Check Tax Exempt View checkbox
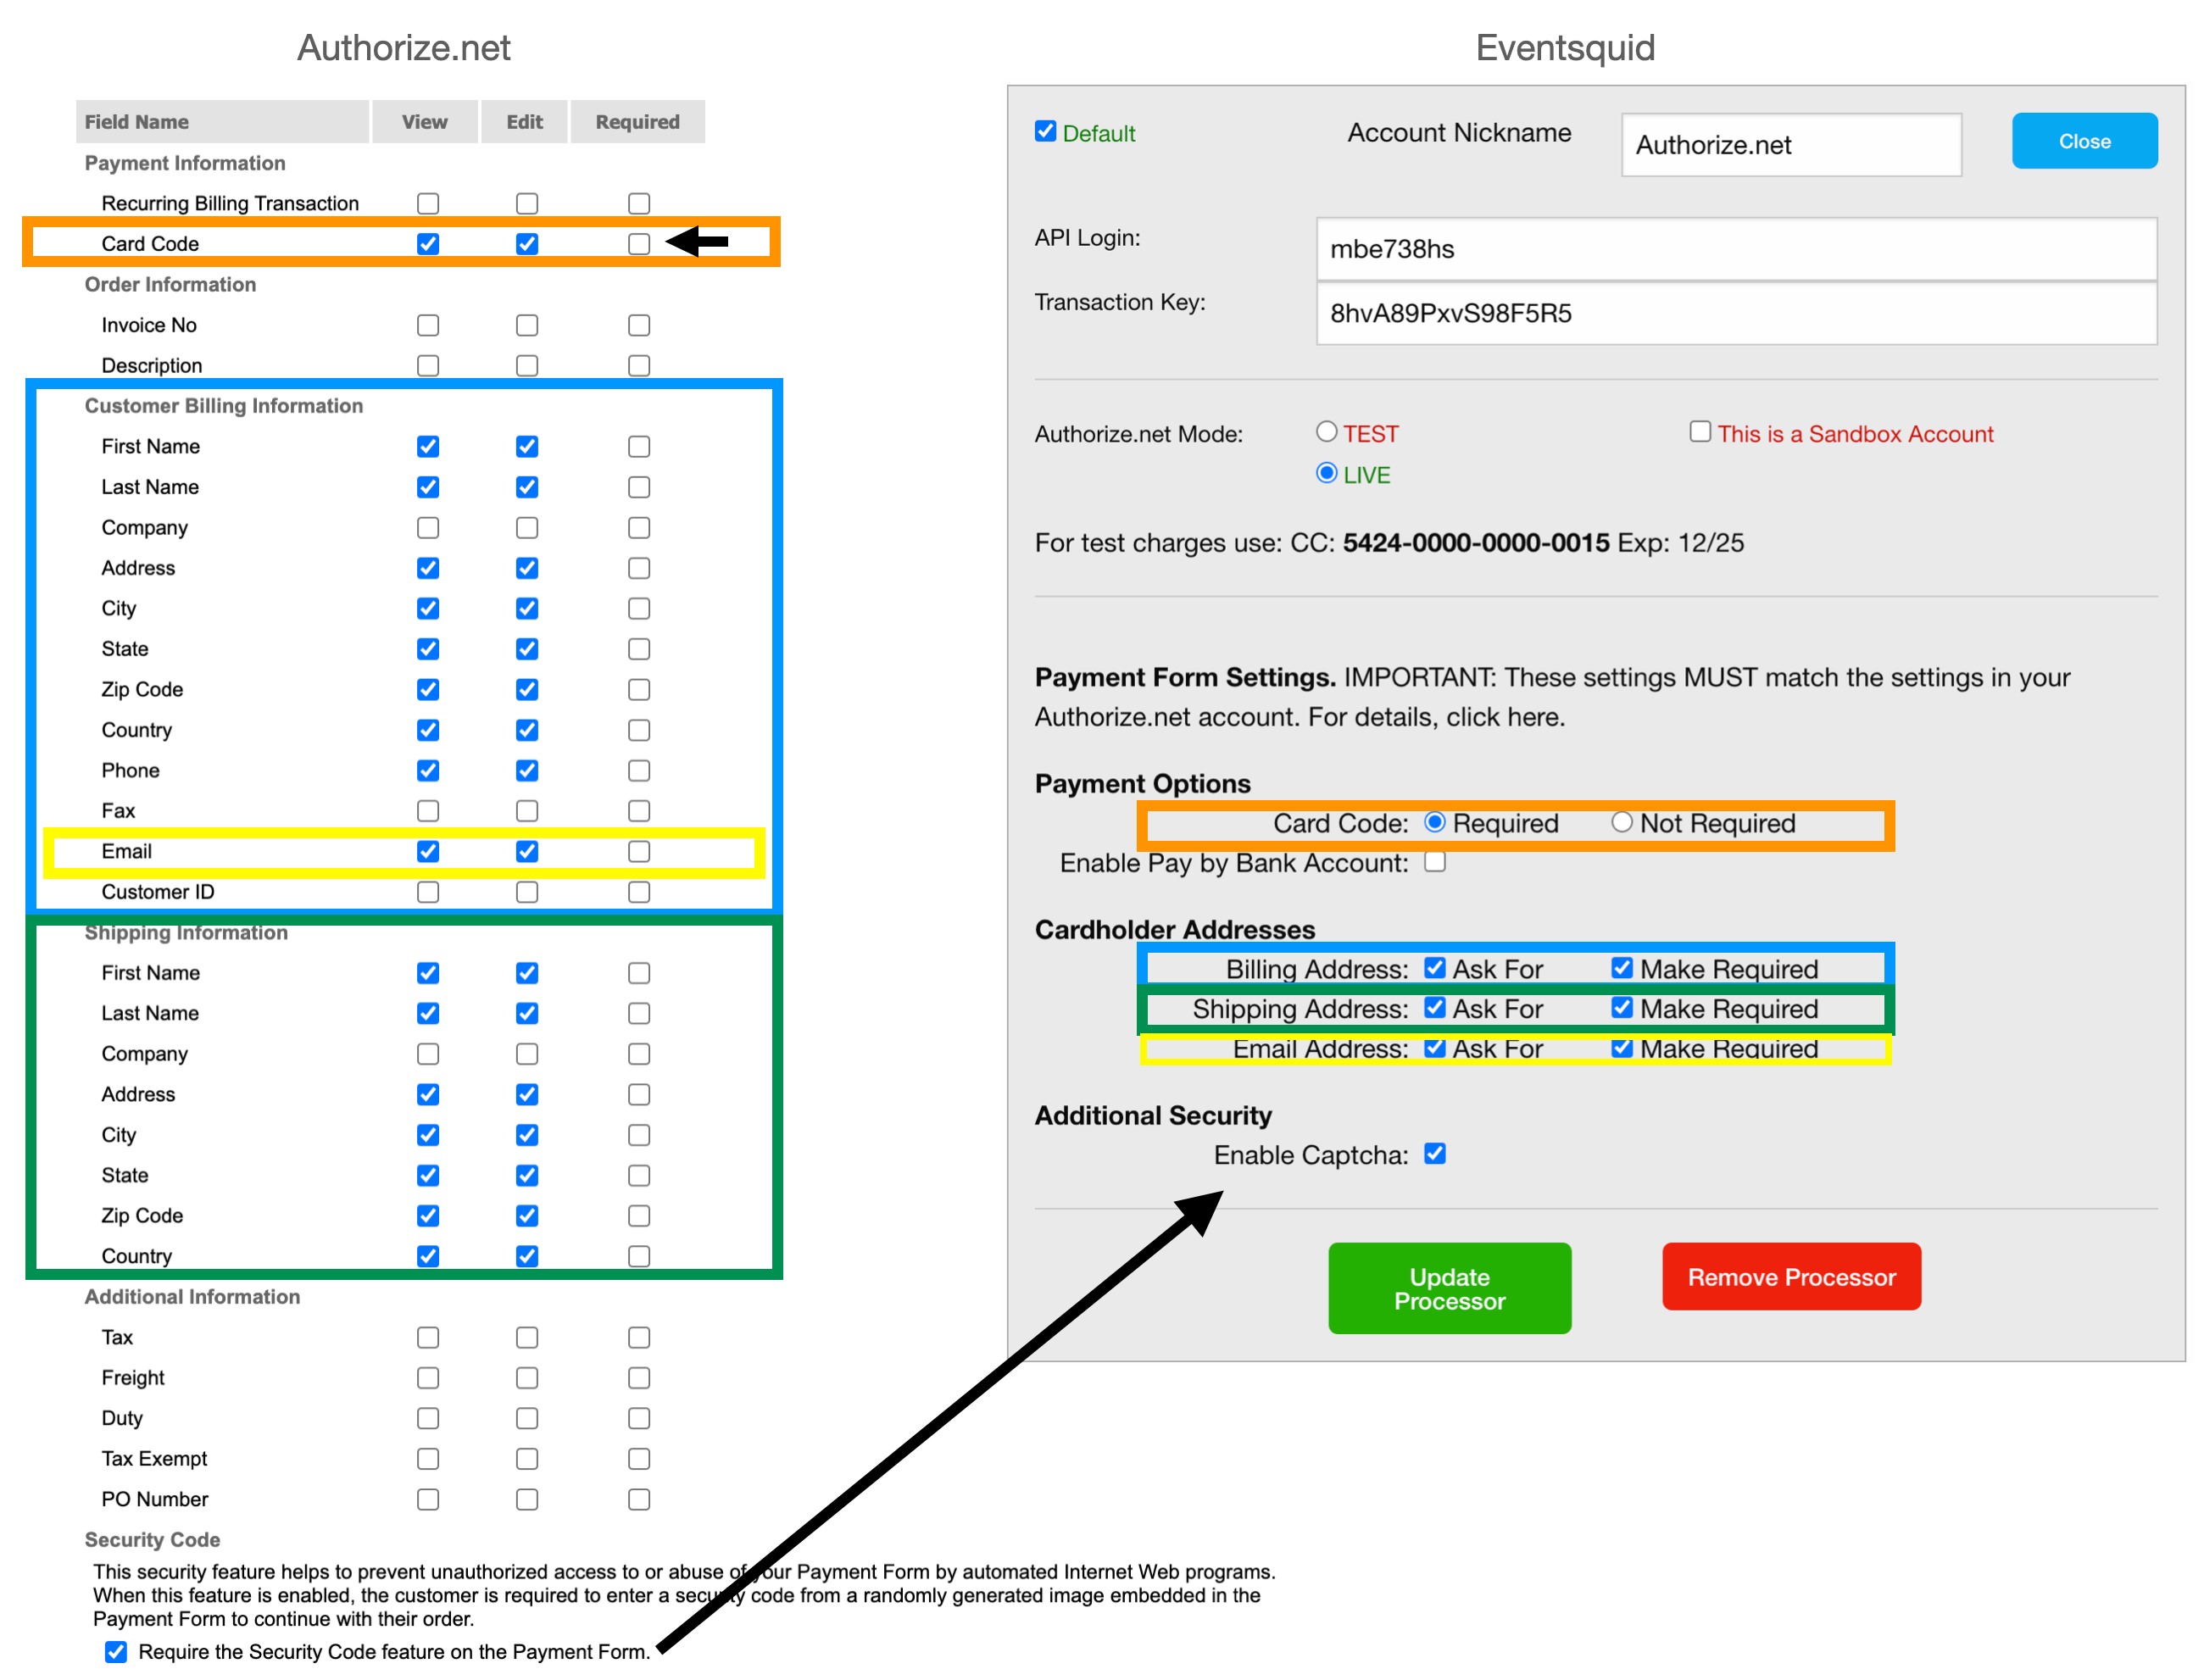Image resolution: width=2204 pixels, height=1680 pixels. pos(427,1458)
